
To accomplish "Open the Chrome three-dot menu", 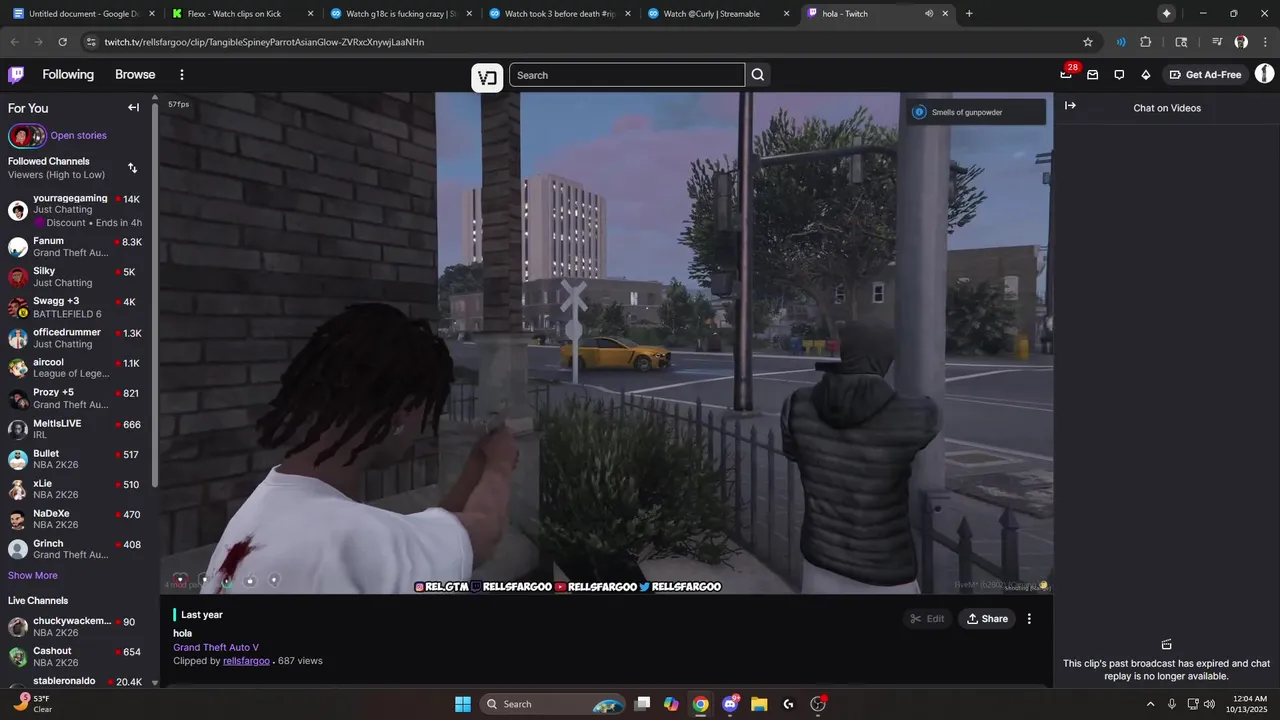I will pyautogui.click(x=1264, y=42).
